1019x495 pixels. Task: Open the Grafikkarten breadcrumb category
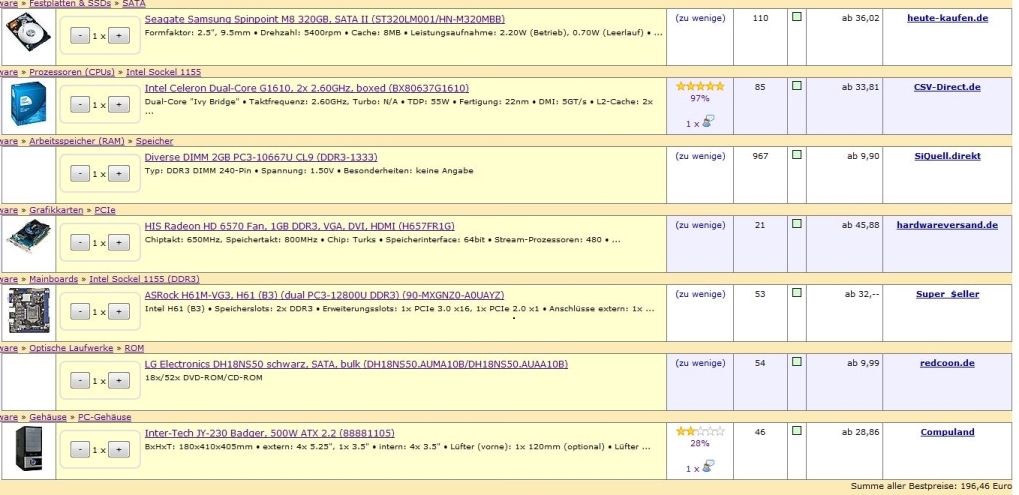[56, 210]
